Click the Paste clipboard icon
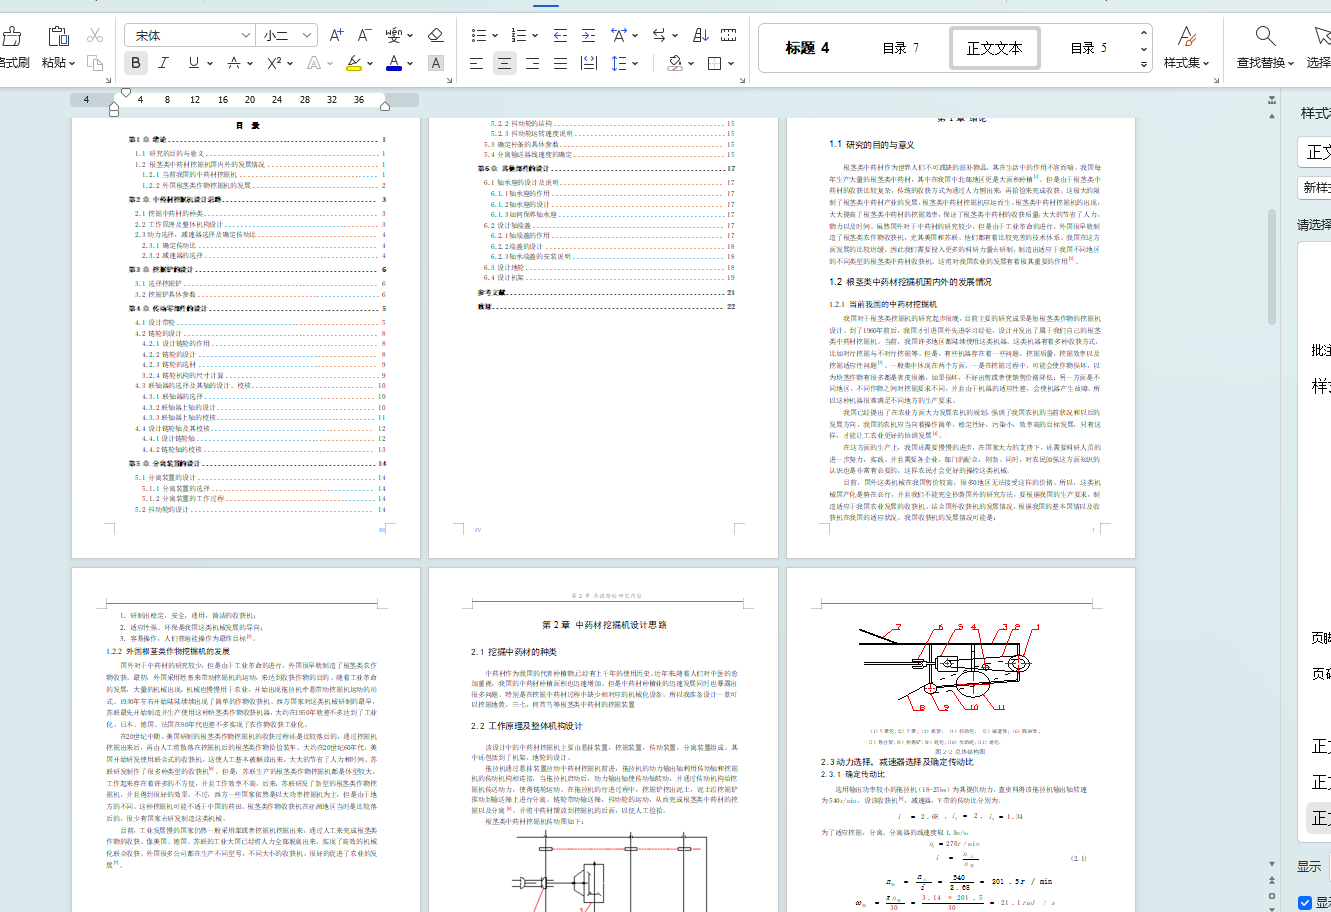This screenshot has height=912, width=1331. [58, 36]
